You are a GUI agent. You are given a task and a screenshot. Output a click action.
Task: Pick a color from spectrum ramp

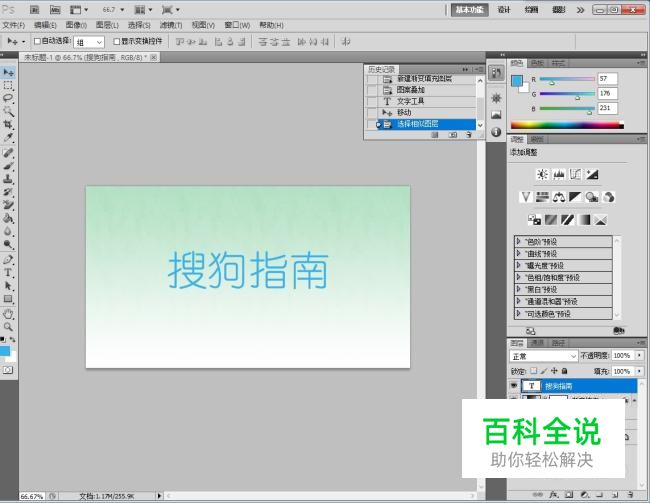(x=567, y=125)
